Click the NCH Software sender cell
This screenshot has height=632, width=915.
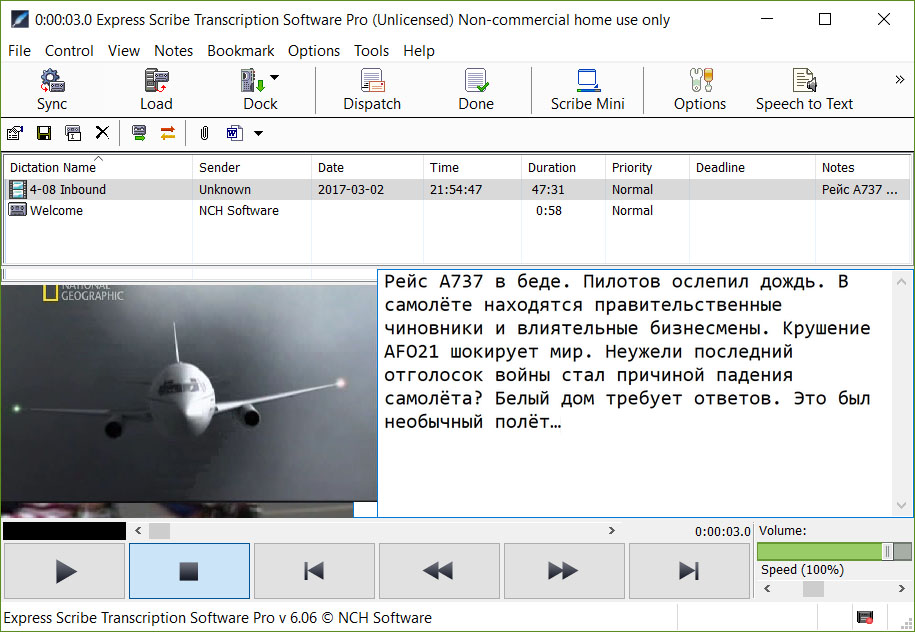click(239, 210)
